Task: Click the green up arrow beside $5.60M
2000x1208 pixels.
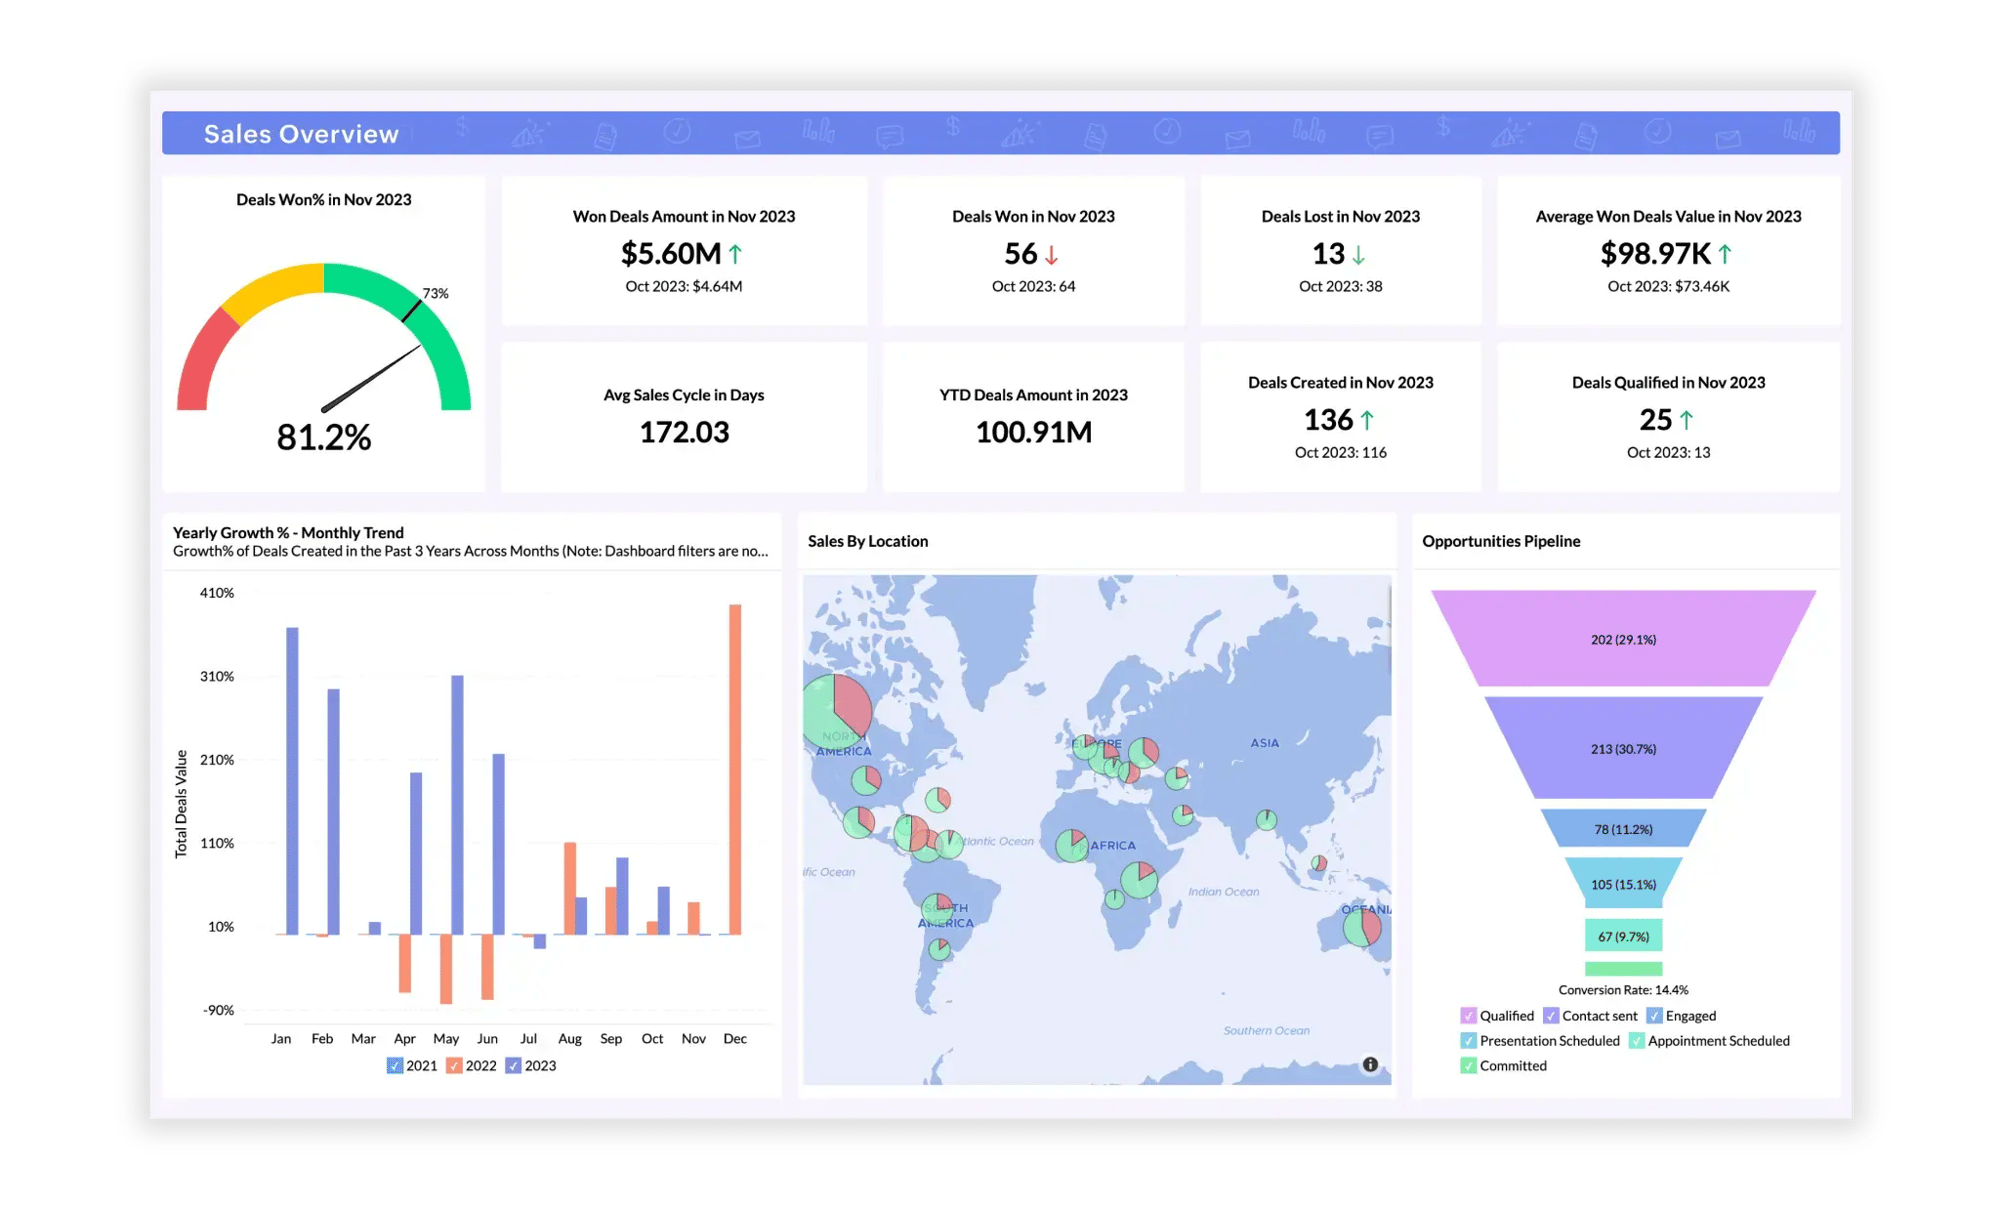Action: pos(735,254)
